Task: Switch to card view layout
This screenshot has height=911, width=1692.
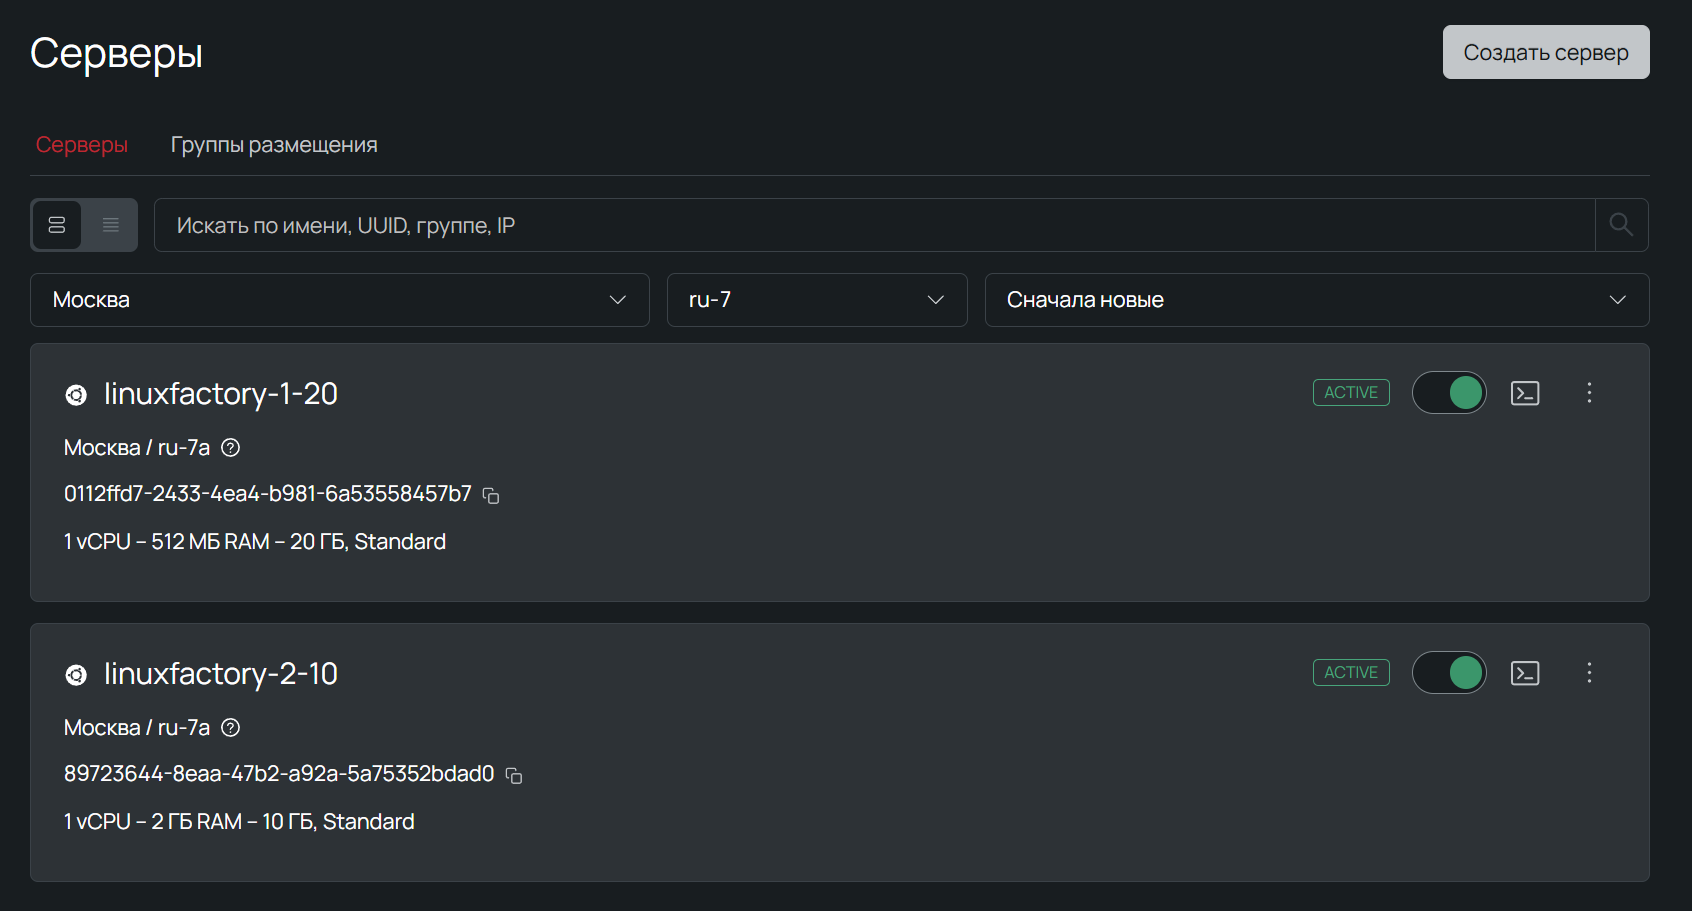Action: coord(57,225)
